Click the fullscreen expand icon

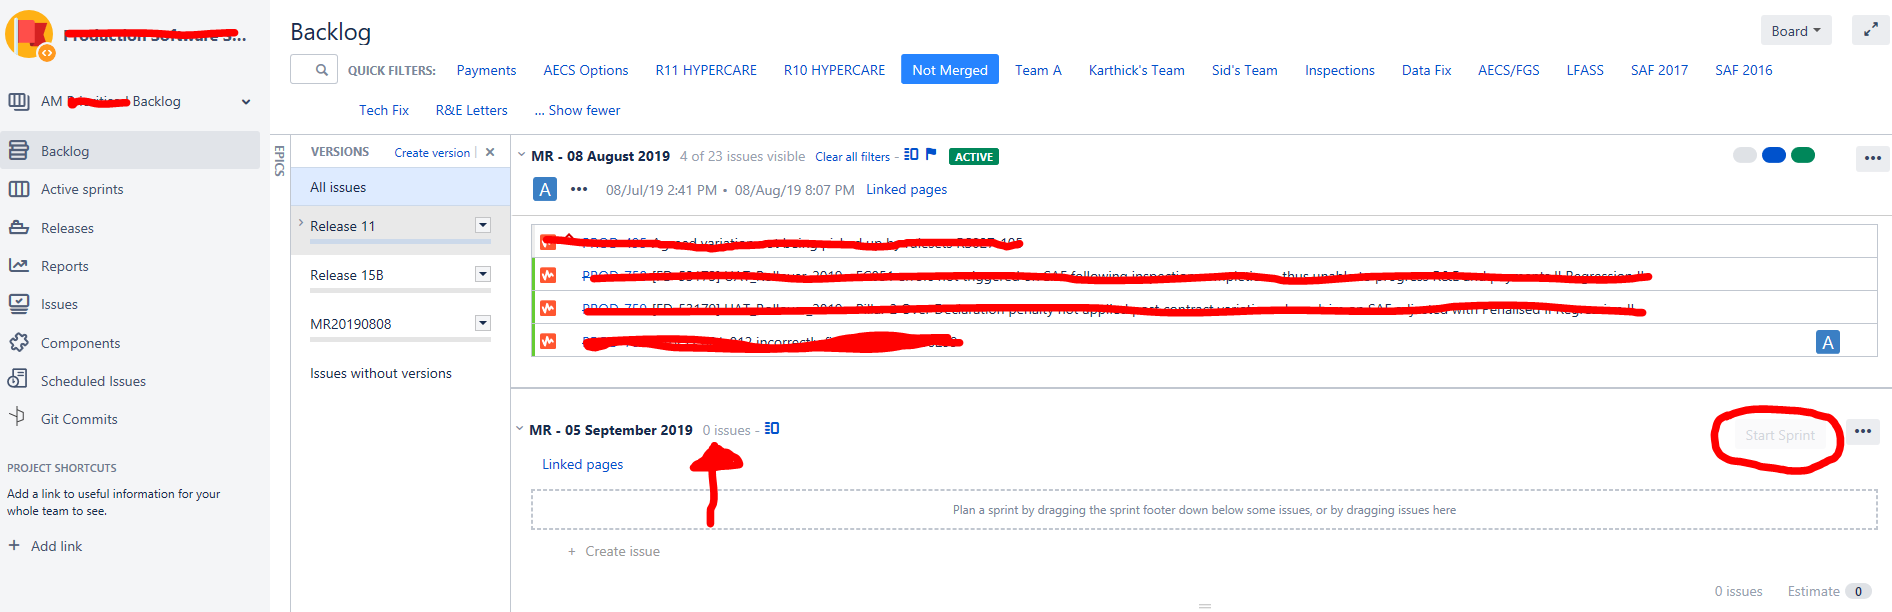1870,31
